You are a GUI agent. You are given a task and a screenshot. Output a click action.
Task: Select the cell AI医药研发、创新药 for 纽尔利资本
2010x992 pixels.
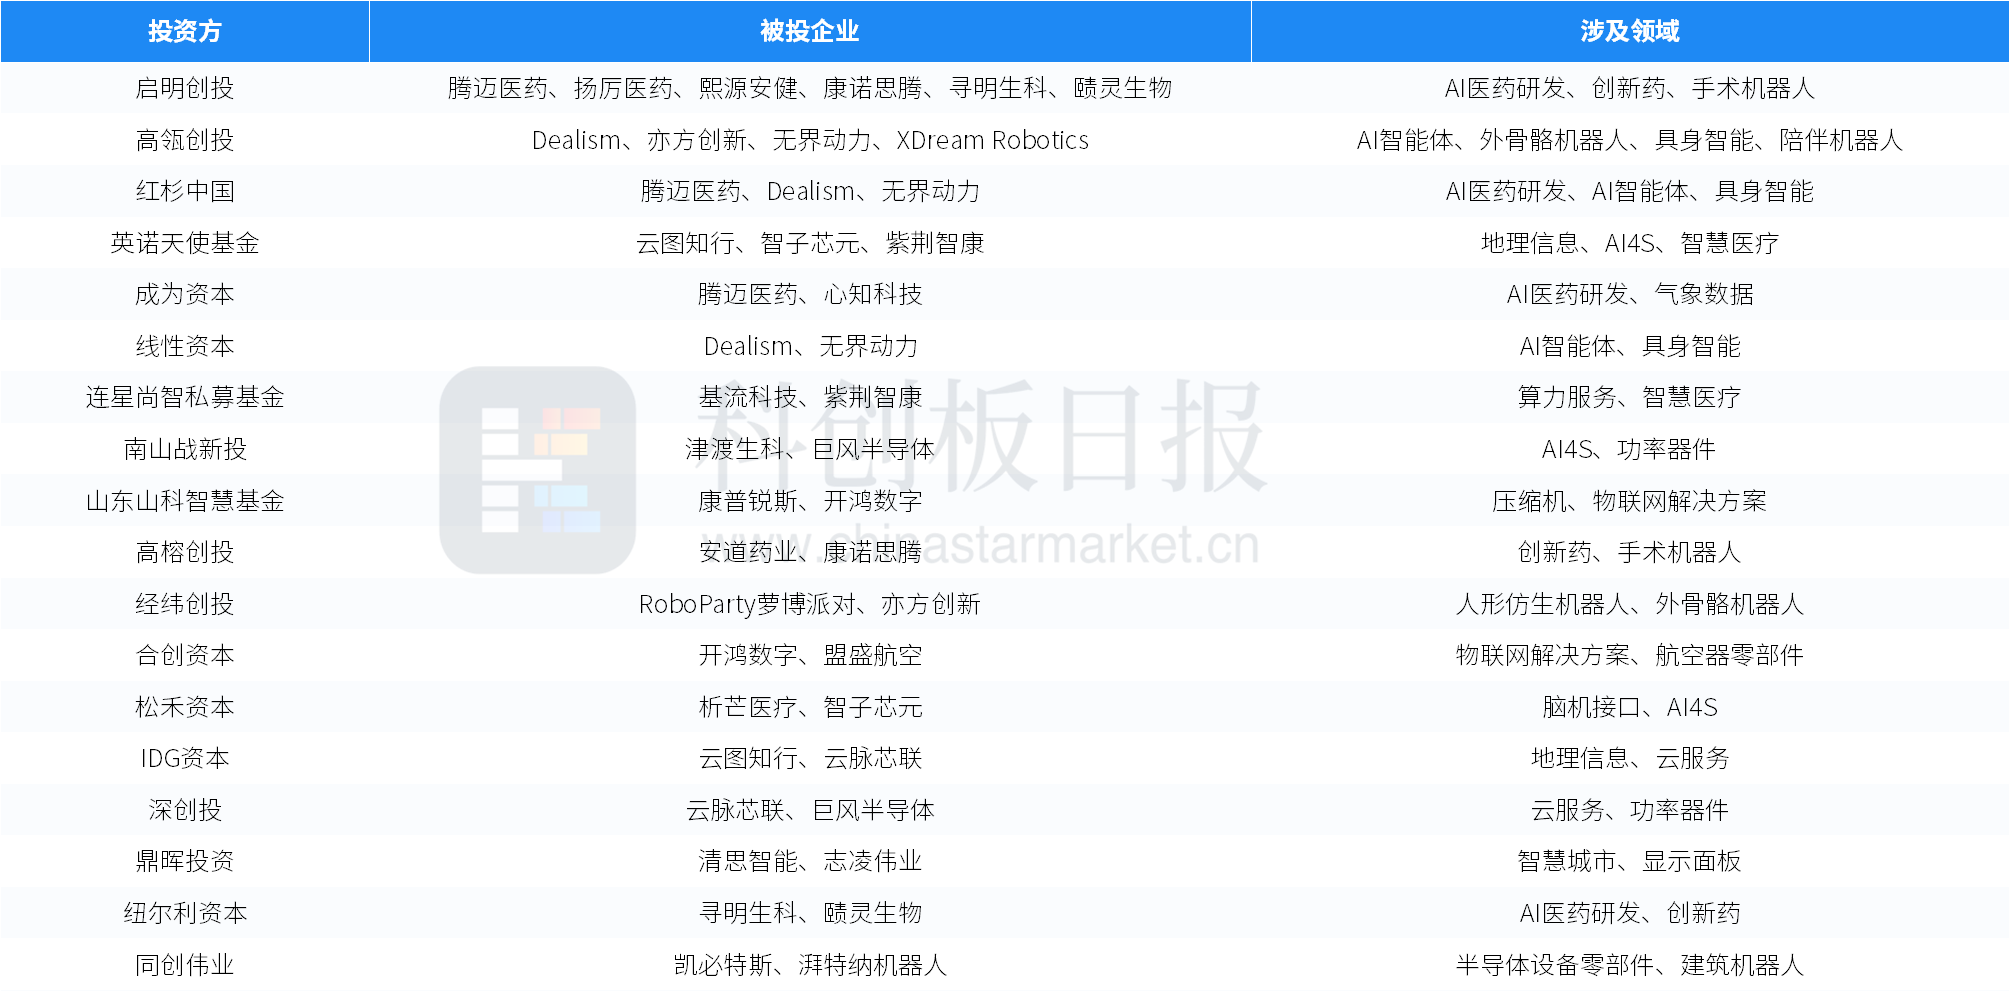[x=1630, y=913]
